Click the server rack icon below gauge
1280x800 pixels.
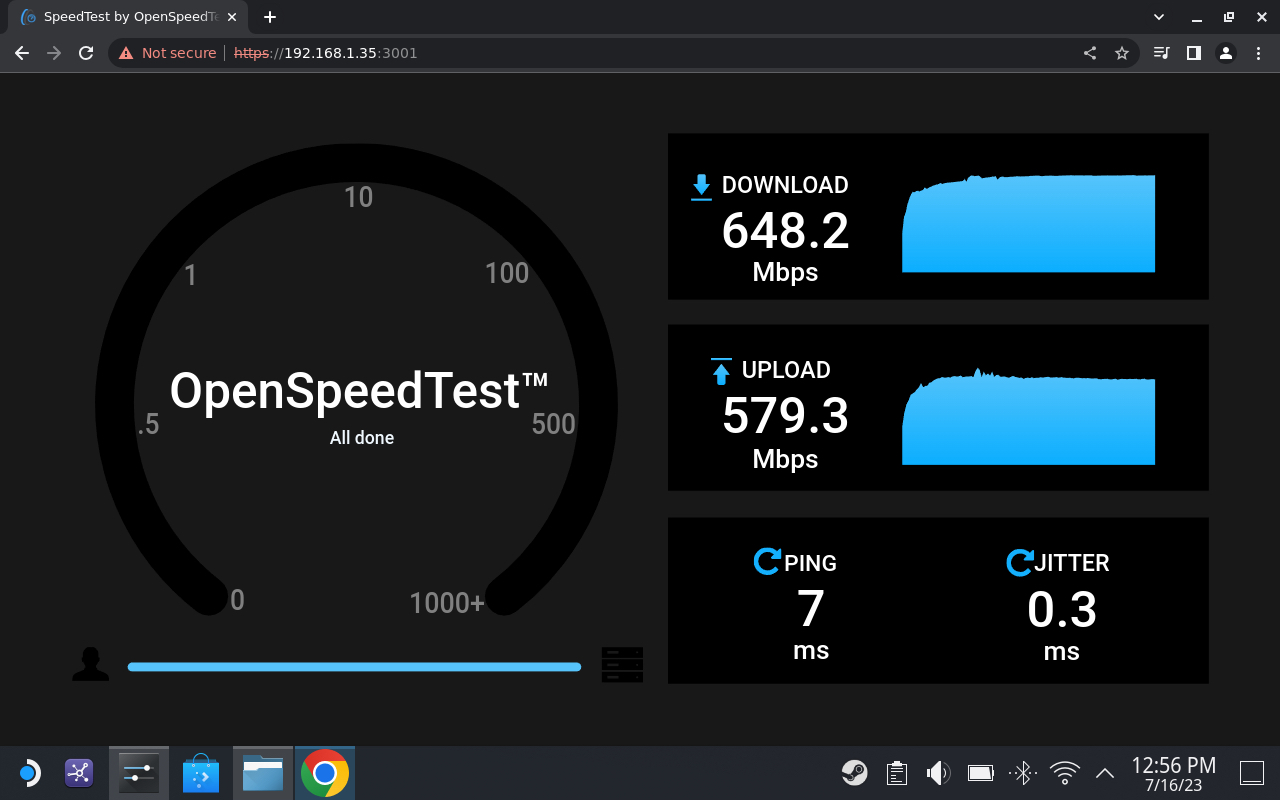click(622, 664)
